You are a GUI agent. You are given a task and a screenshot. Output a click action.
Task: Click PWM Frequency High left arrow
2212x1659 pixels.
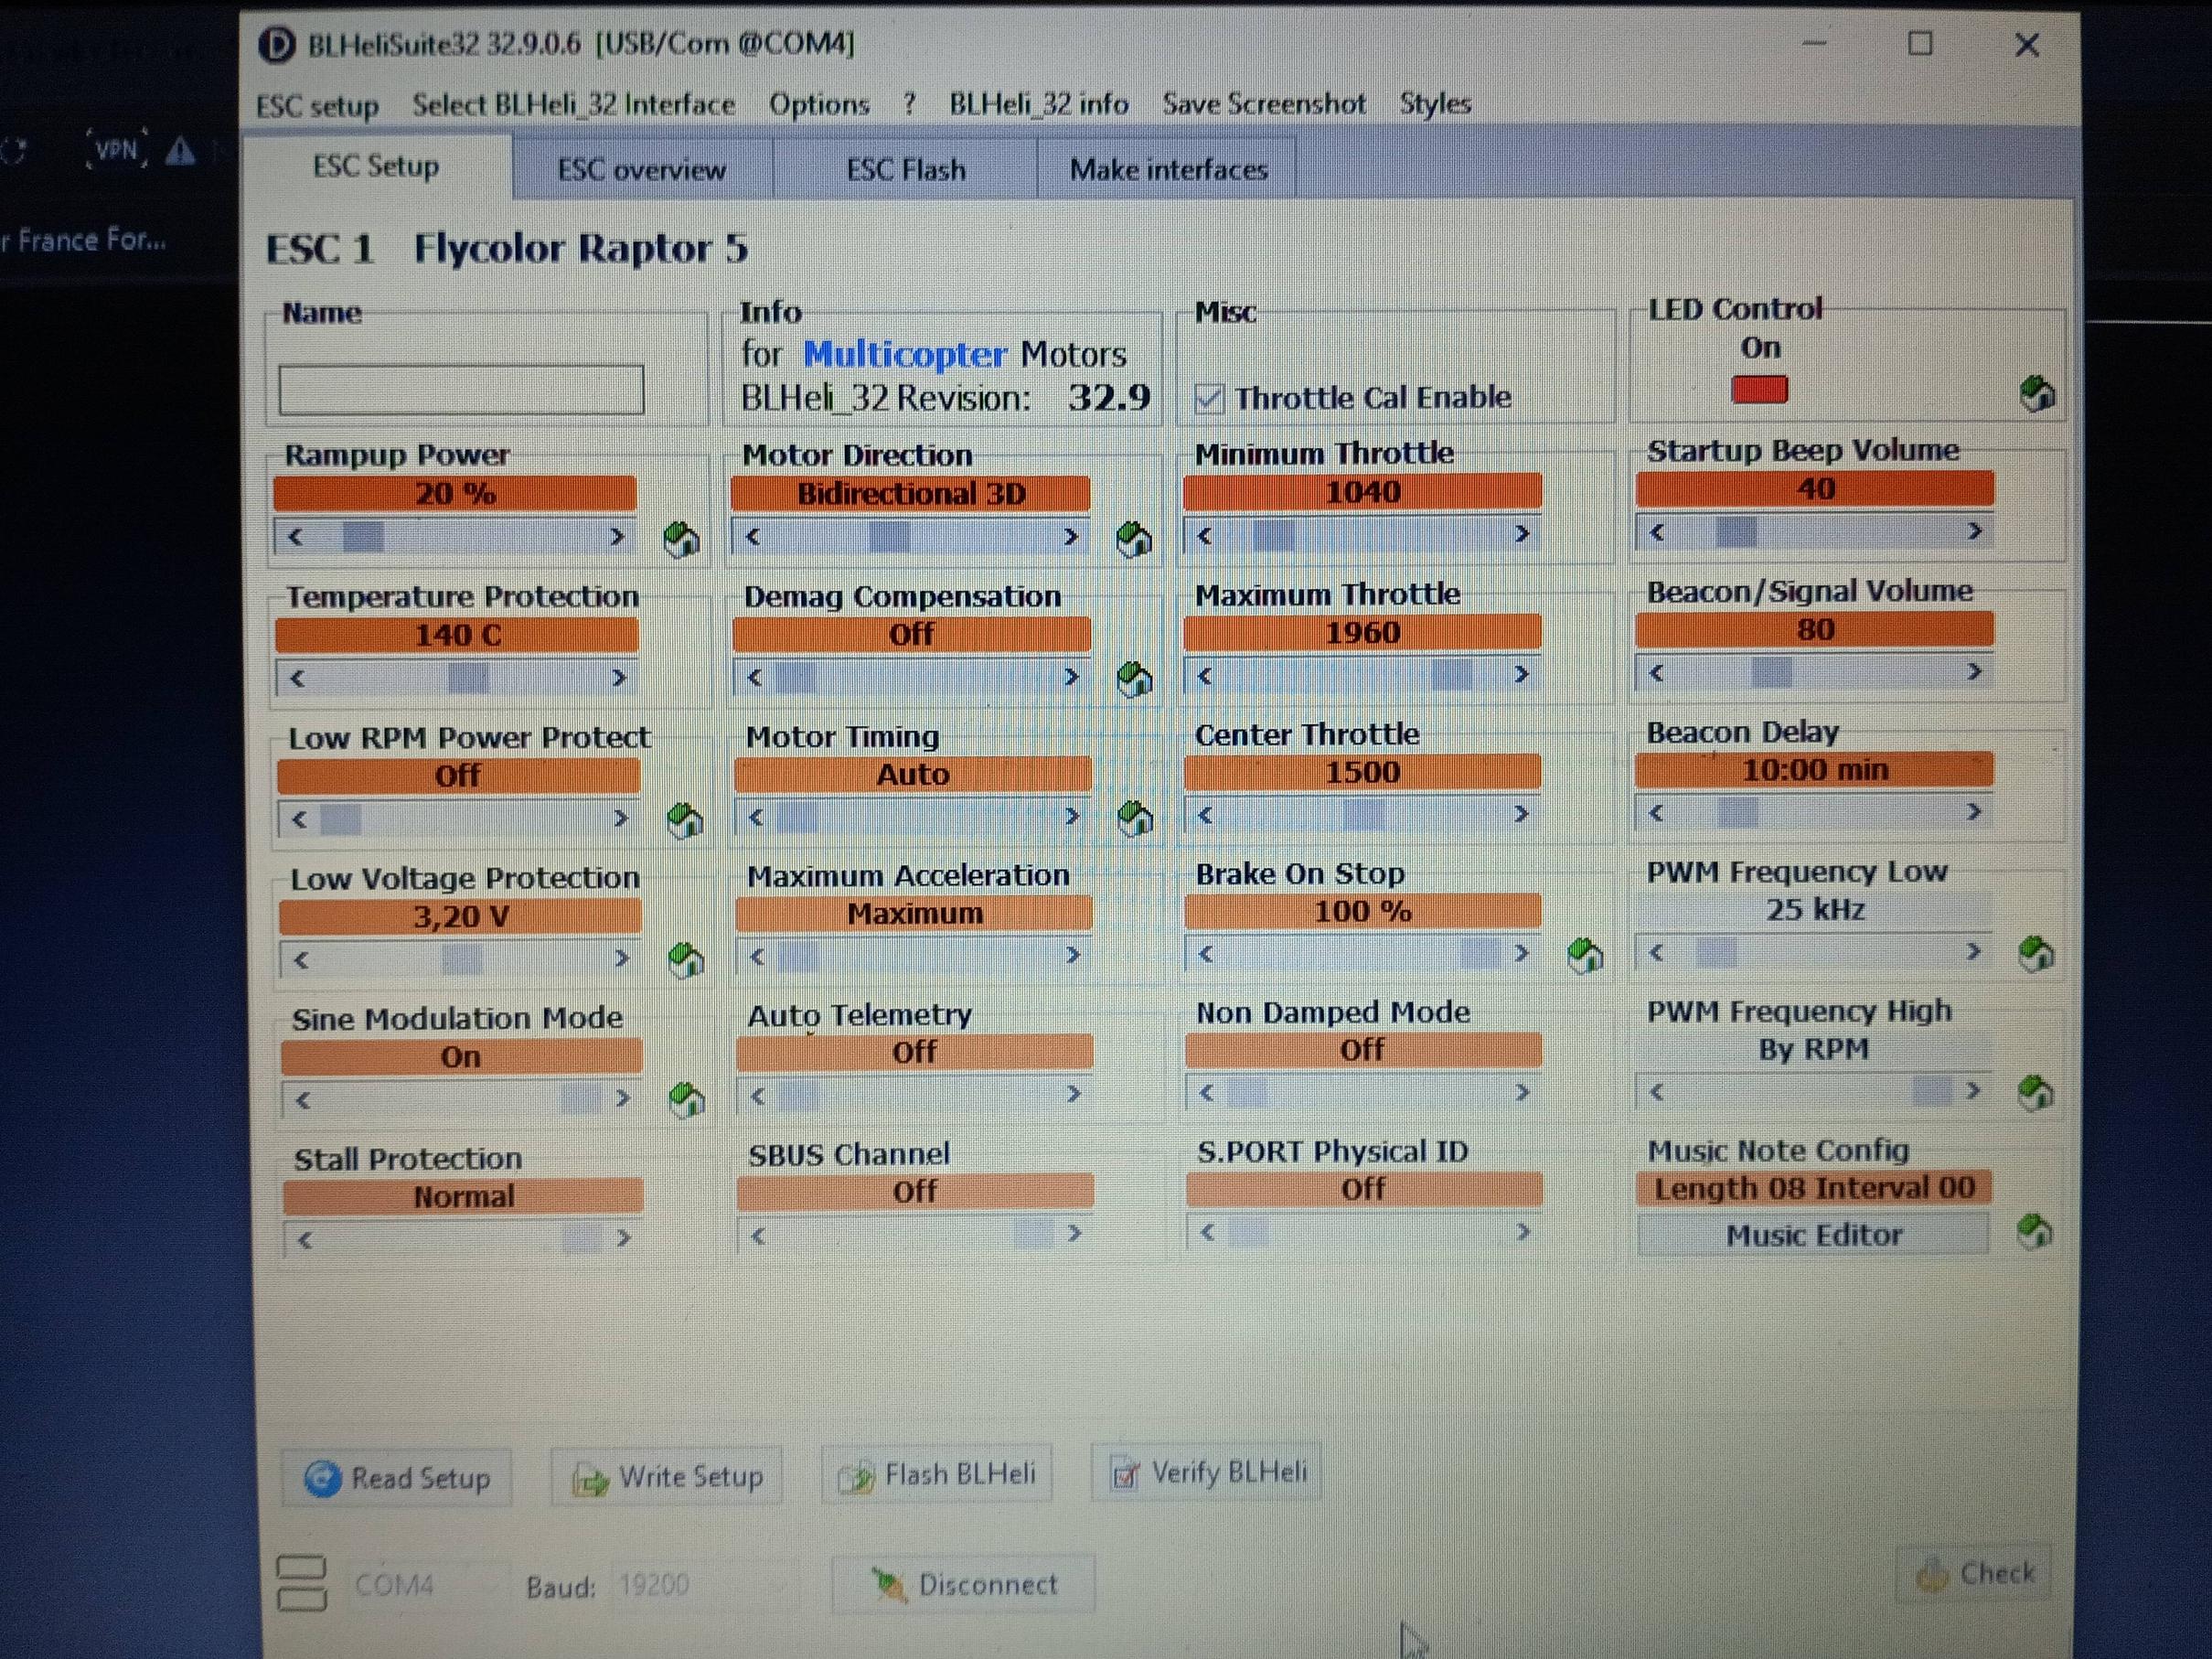pos(1657,1091)
